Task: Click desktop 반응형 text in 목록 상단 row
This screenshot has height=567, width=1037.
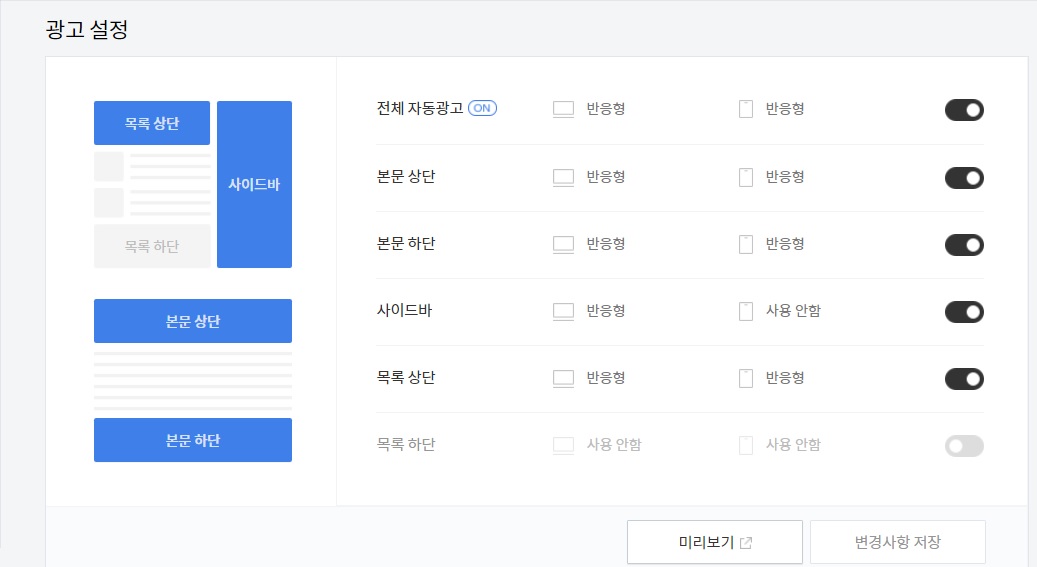Action: coord(606,378)
